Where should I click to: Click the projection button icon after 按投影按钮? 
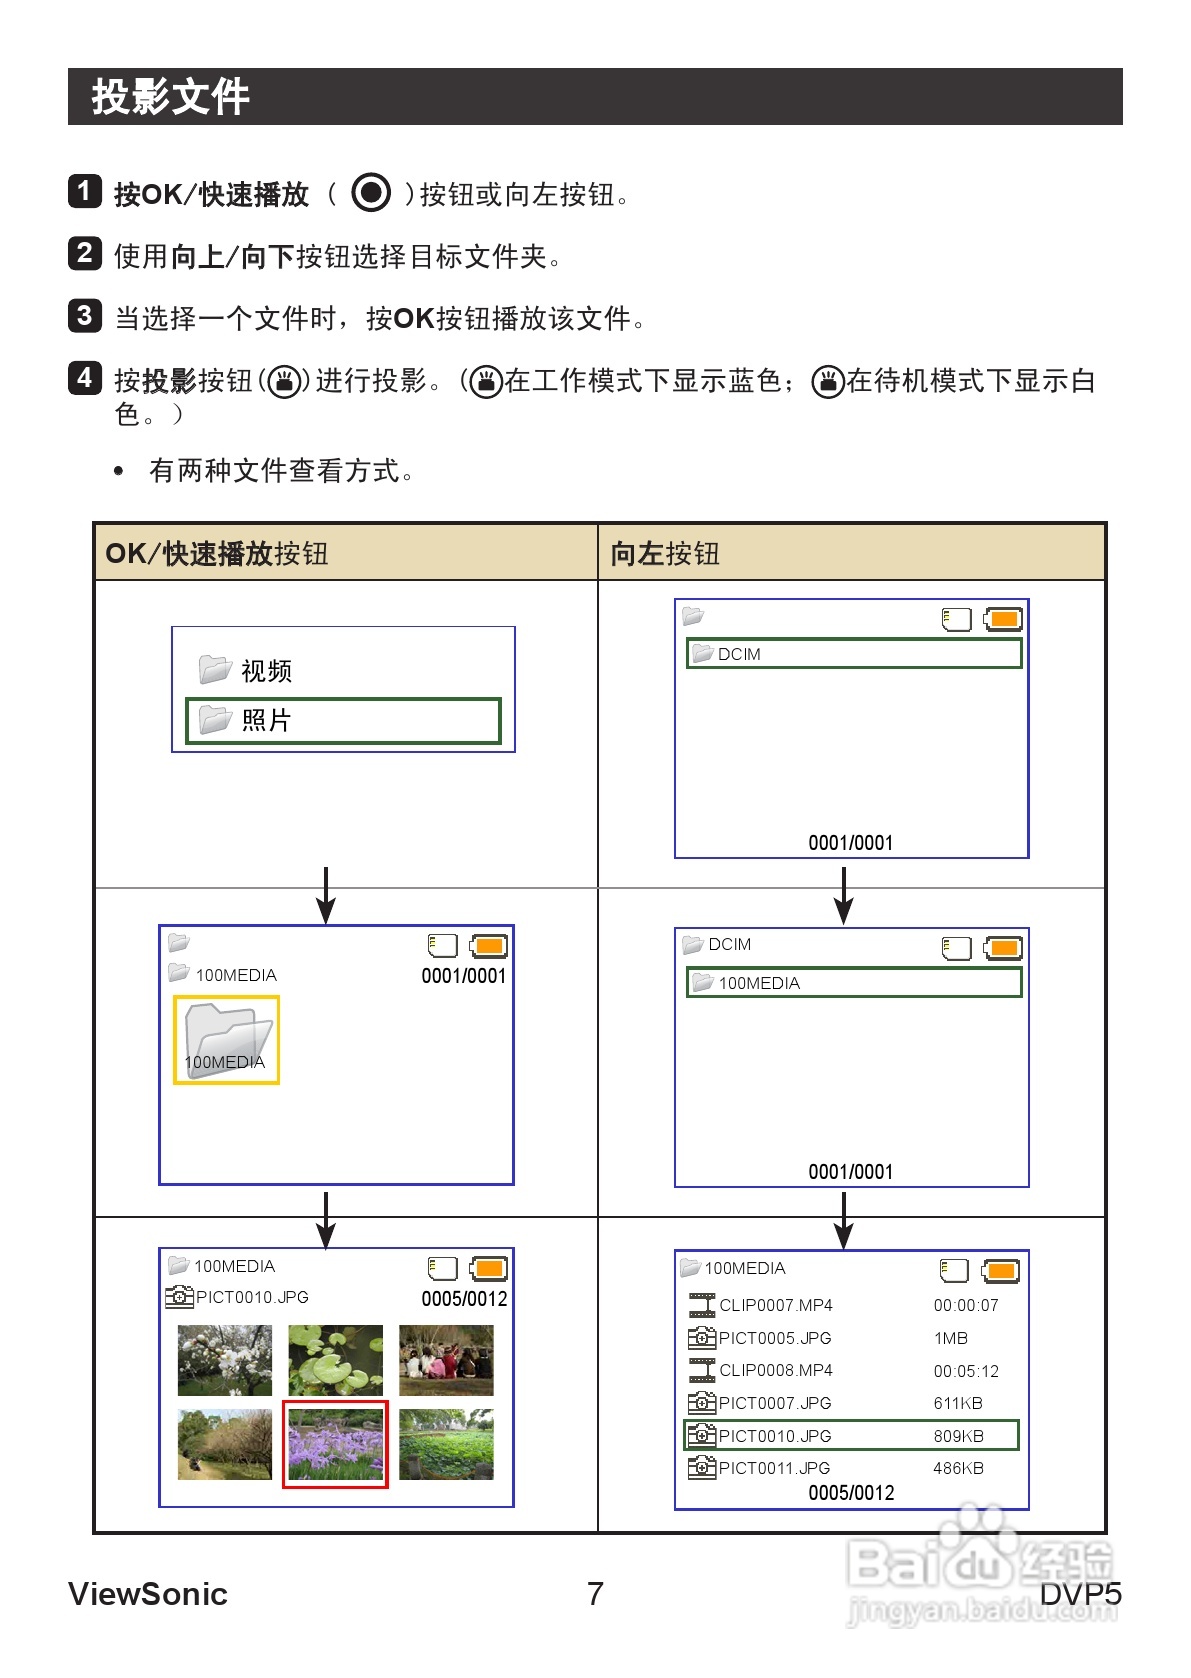click(x=285, y=381)
